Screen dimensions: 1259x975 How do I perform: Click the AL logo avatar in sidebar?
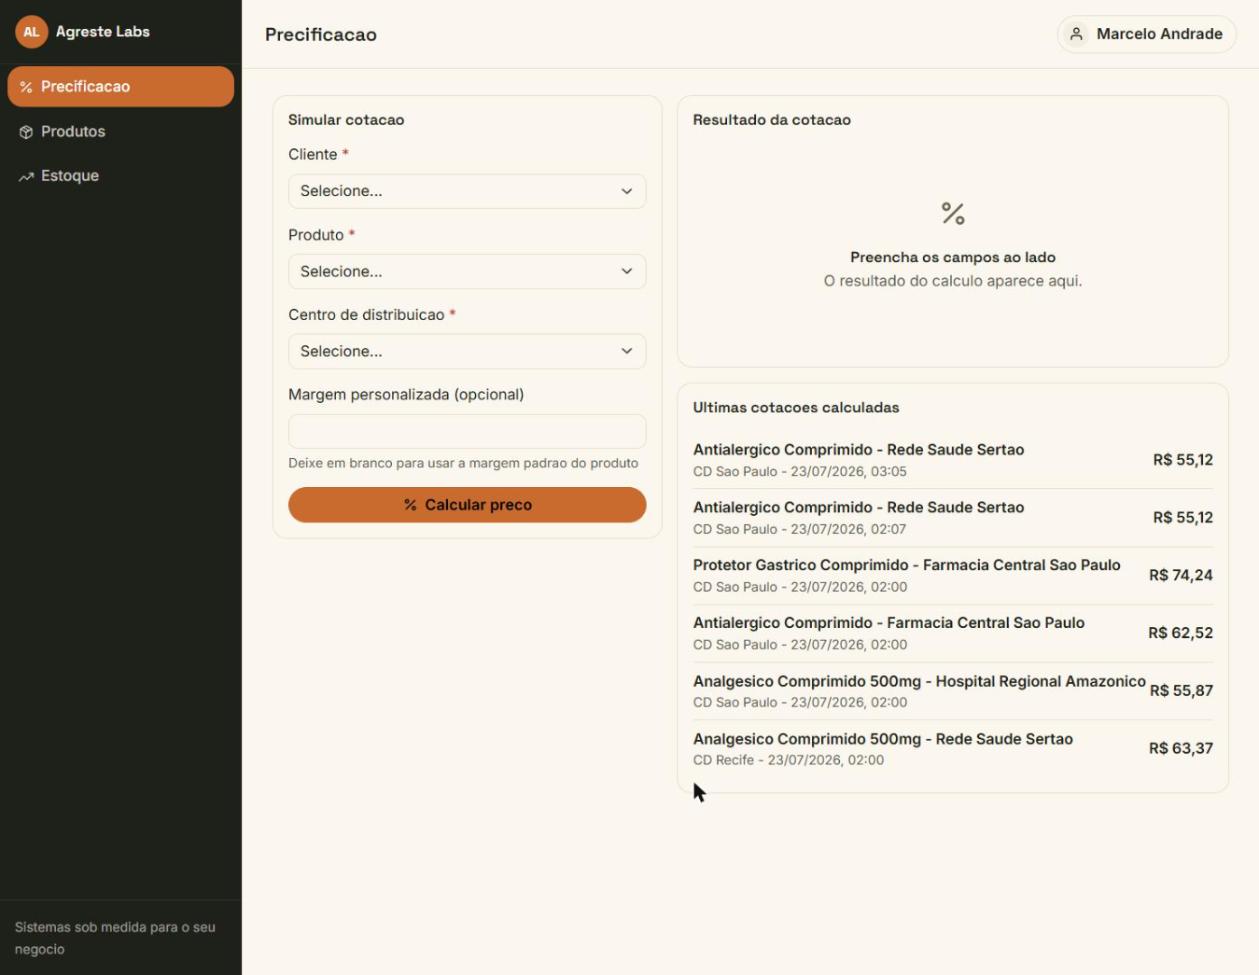pyautogui.click(x=31, y=32)
